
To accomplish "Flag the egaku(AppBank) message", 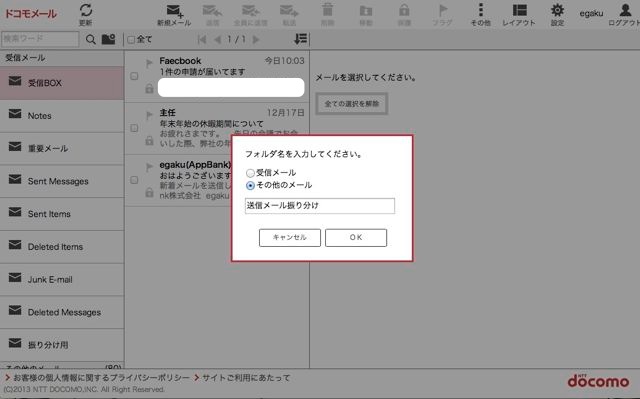I will click(149, 167).
